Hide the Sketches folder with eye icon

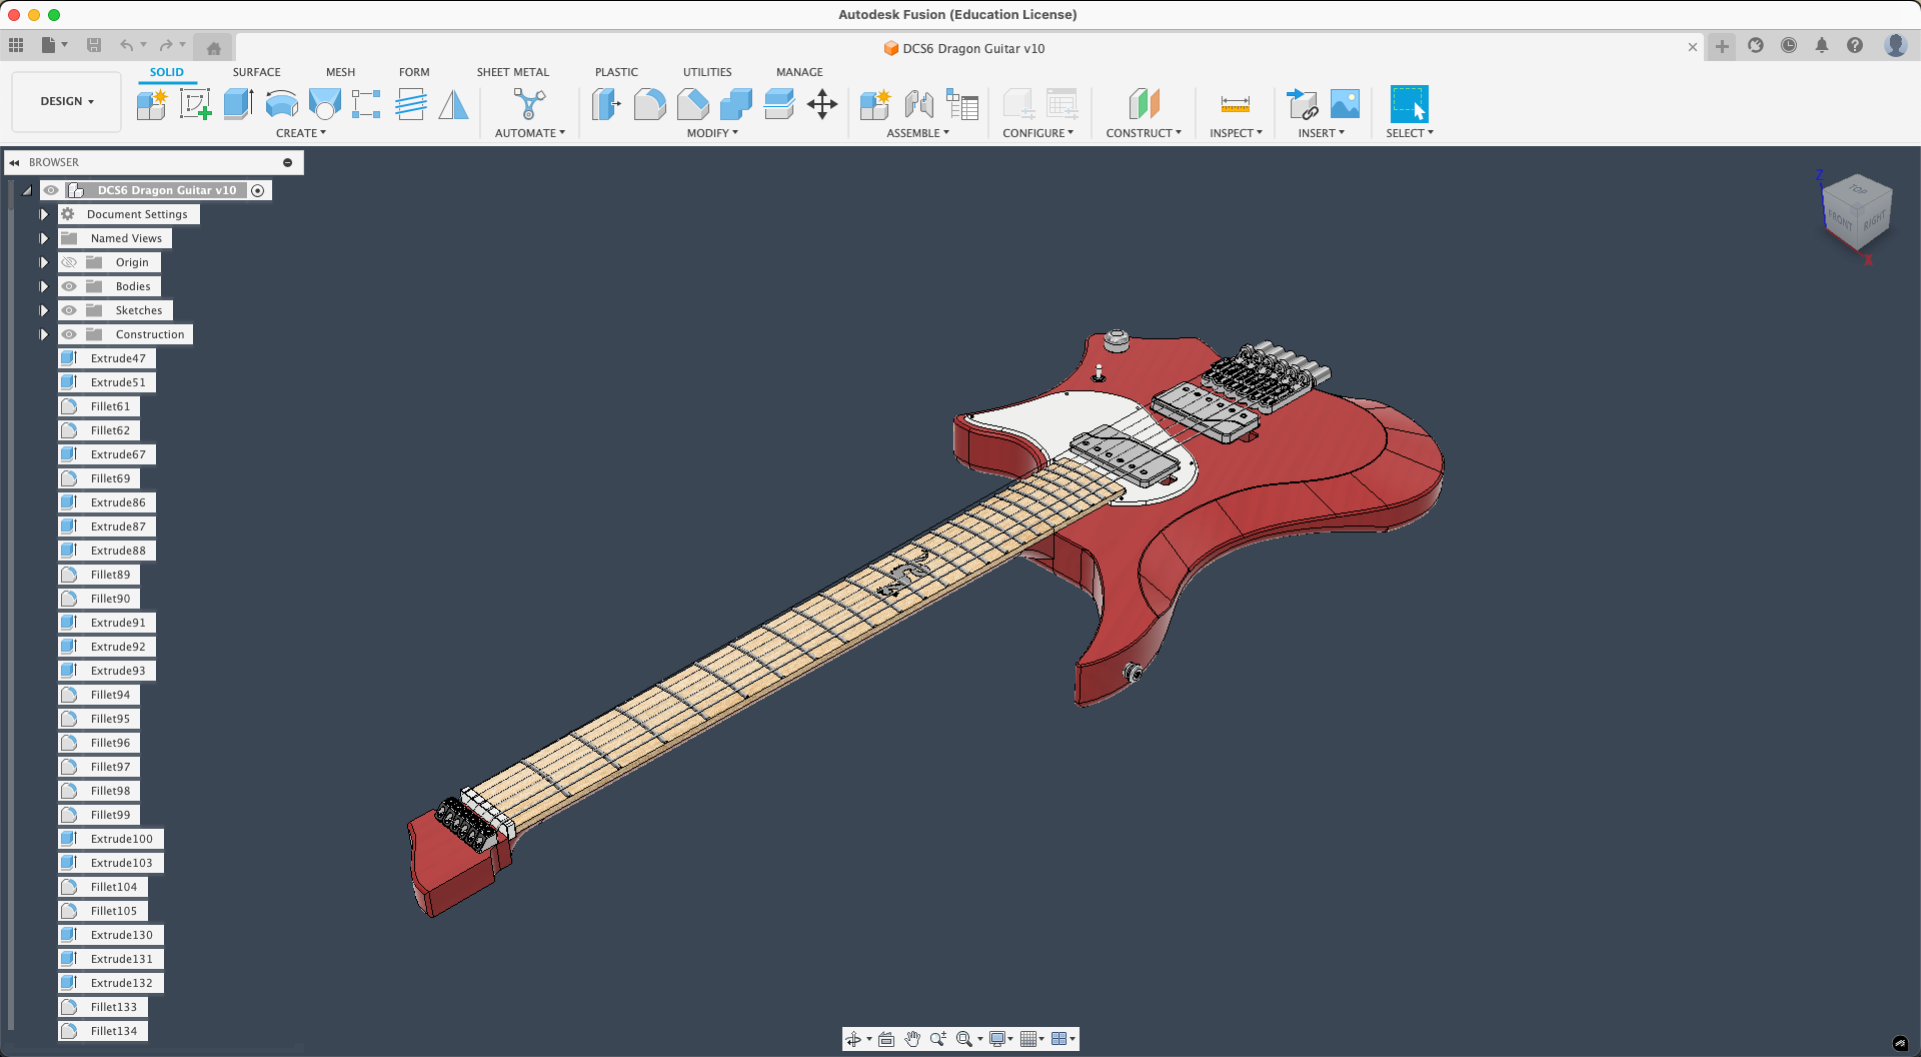point(69,310)
